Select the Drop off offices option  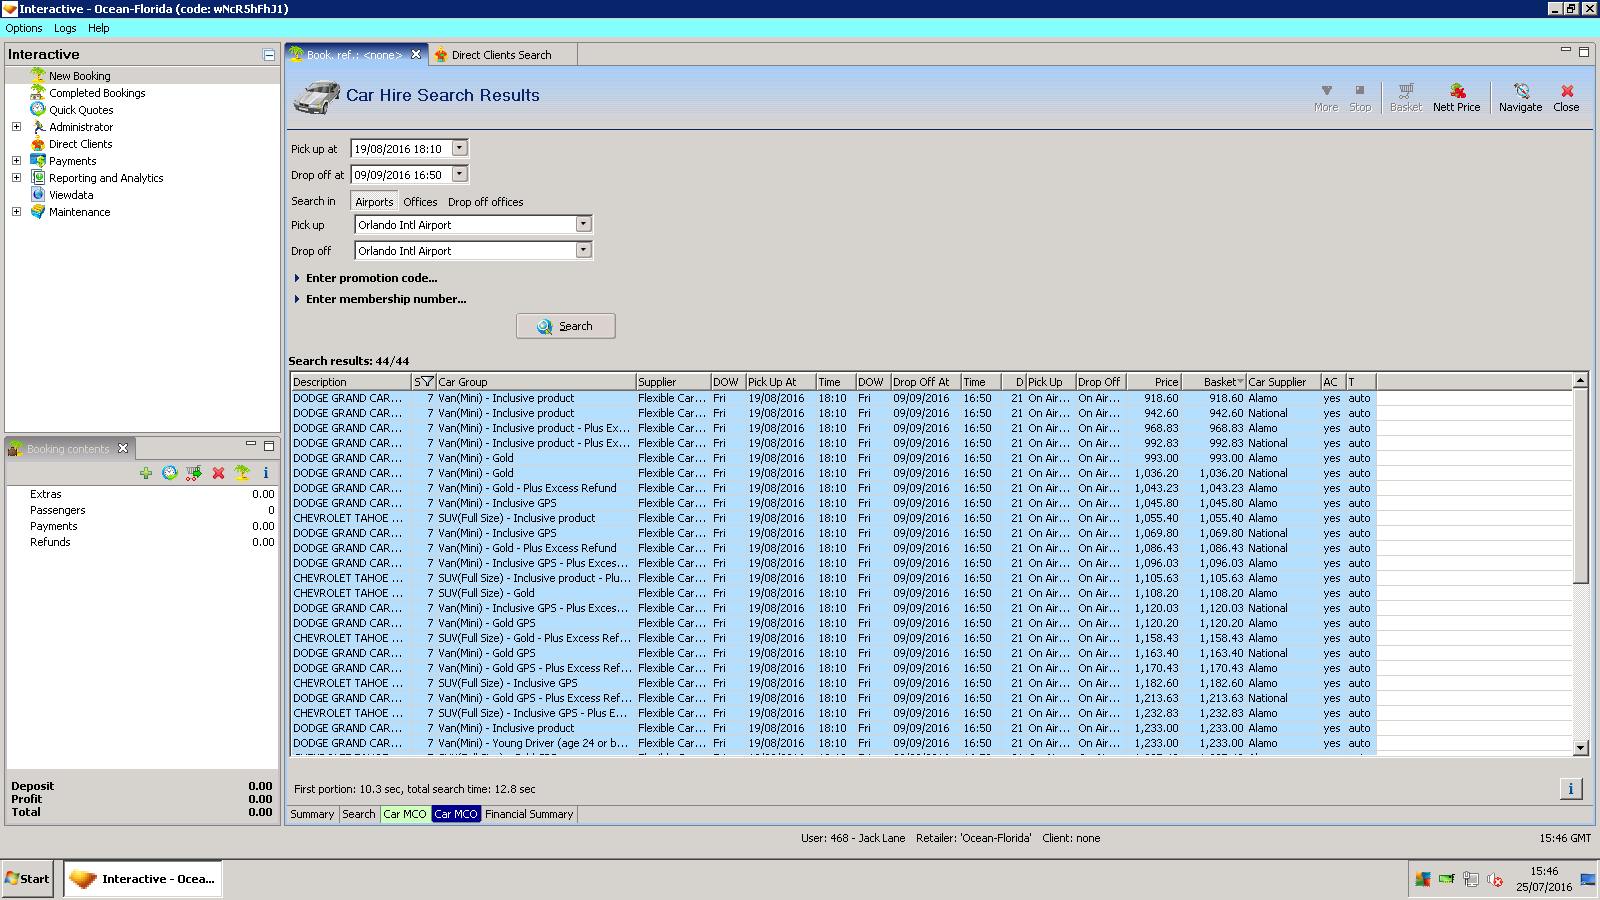[485, 202]
